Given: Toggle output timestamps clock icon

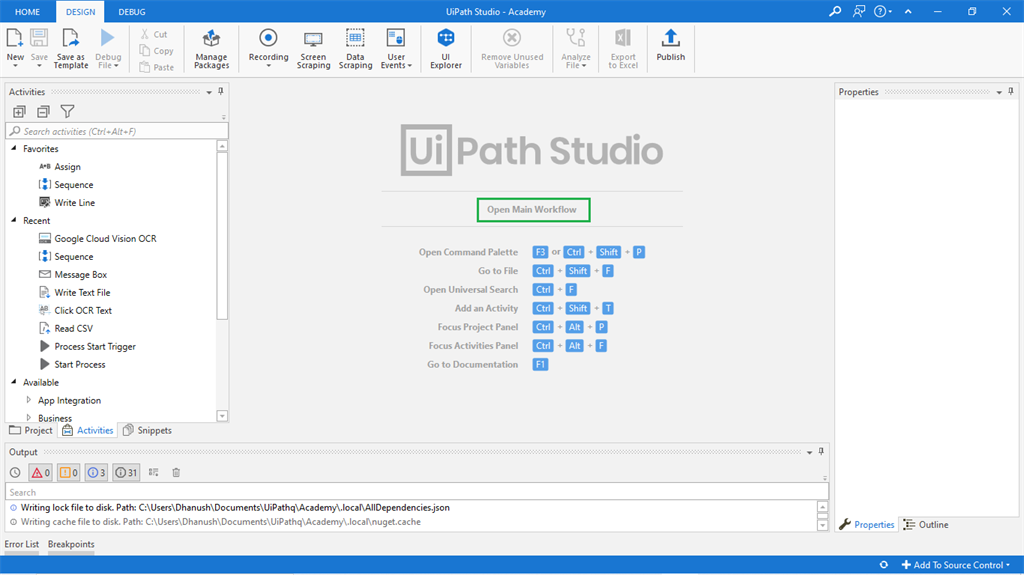Looking at the screenshot, I should (x=15, y=472).
